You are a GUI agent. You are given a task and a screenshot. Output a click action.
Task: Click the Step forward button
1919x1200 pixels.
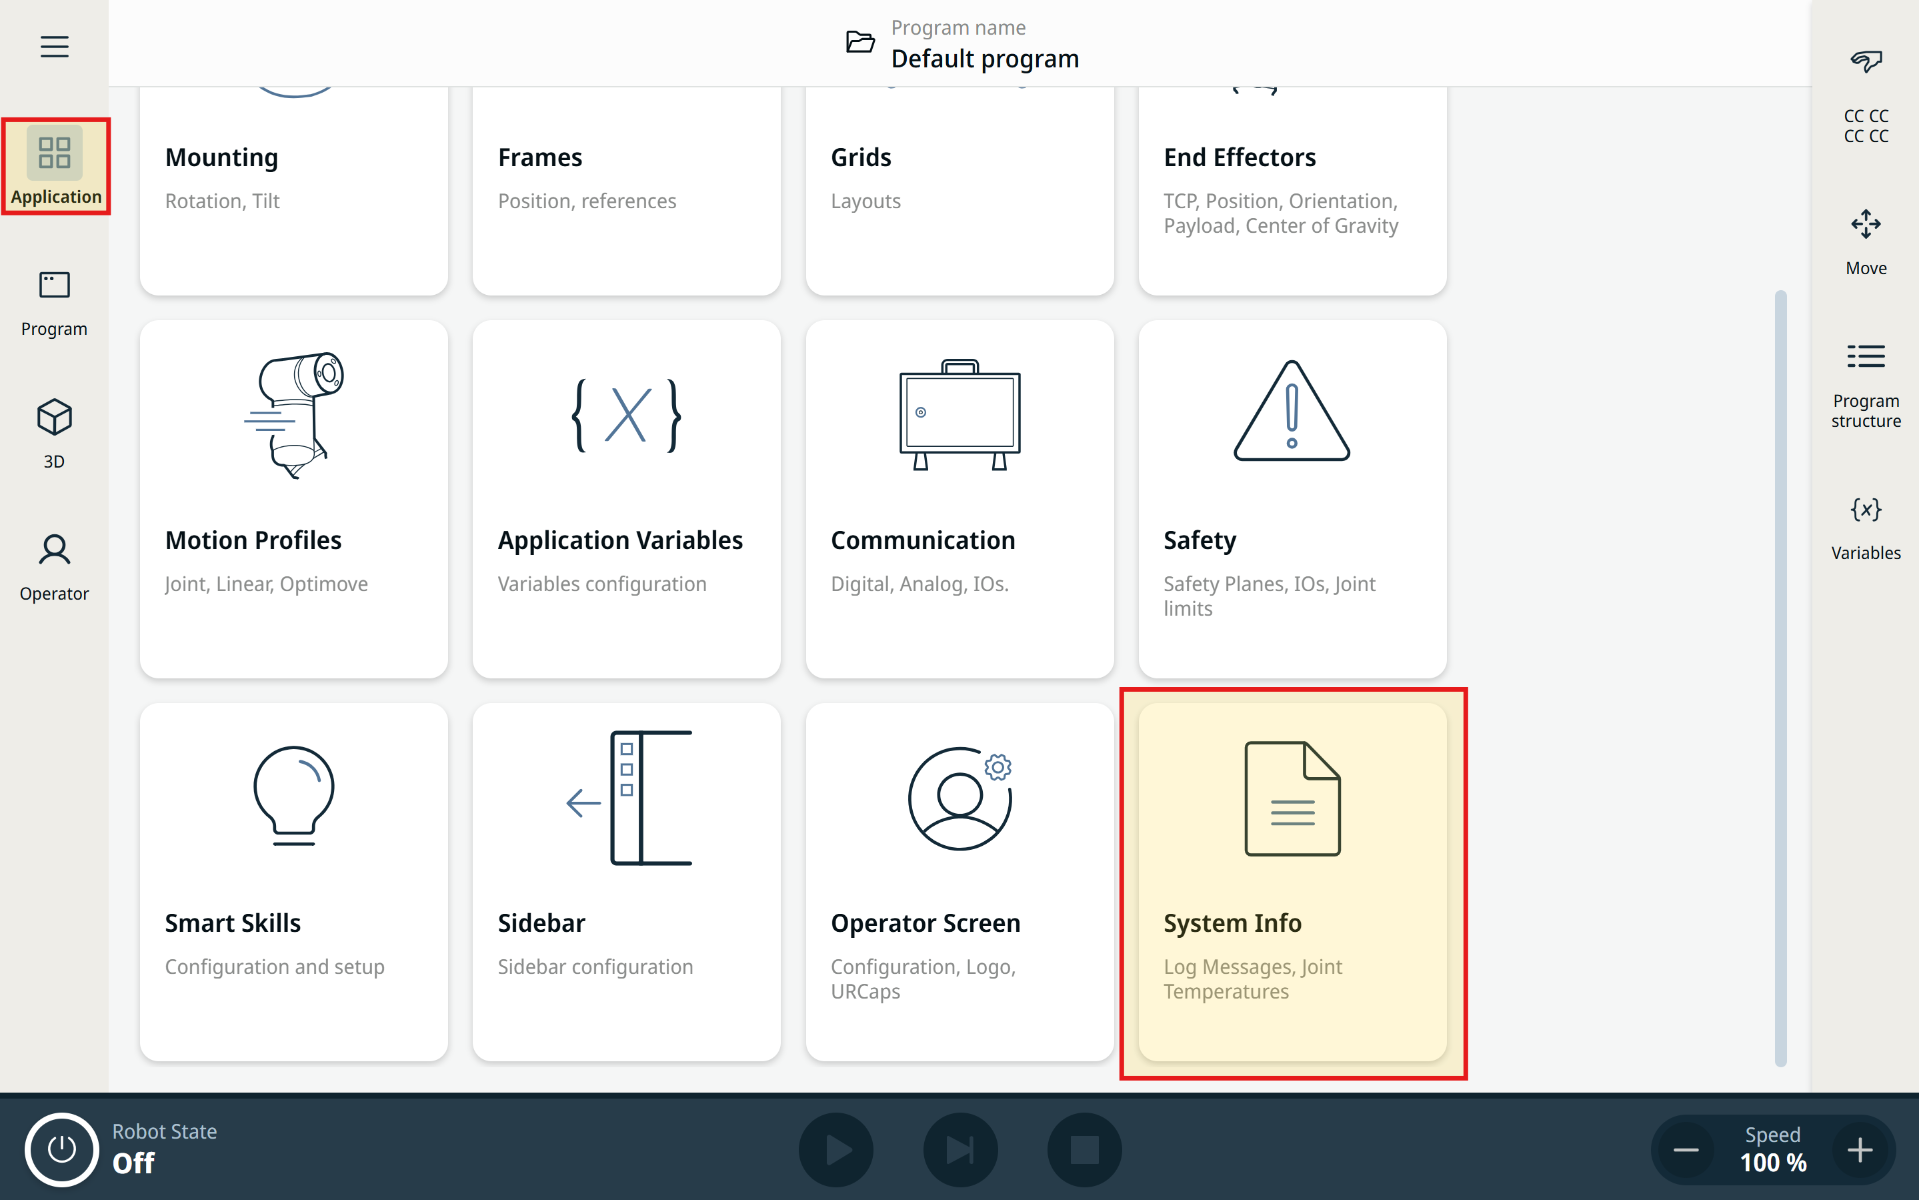tap(959, 1149)
